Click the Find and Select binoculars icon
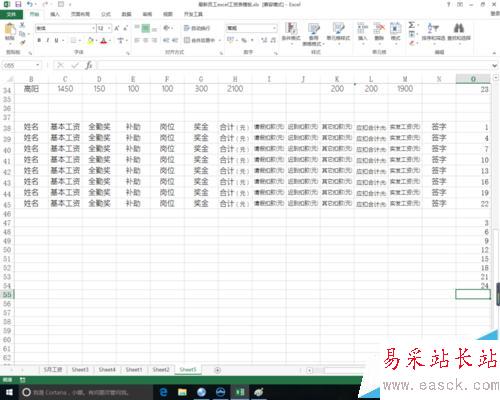The image size is (500, 400). (x=459, y=28)
